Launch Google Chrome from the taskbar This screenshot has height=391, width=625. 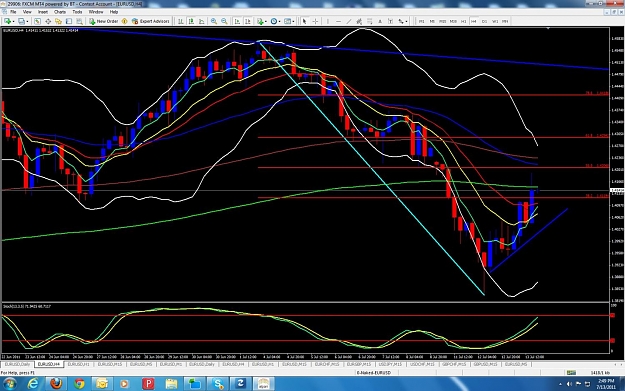(79, 384)
